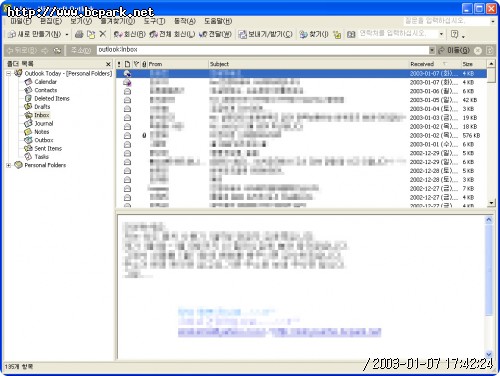Select the message dated 2003-01-06
The width and height of the screenshot is (500, 376).
(x=301, y=91)
